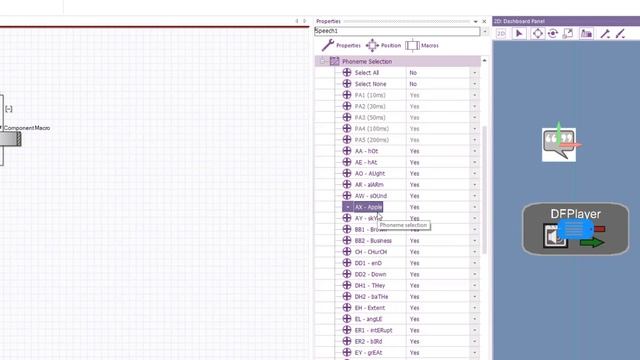Click the EY - grEAt property icon
This screenshot has width=640, height=360.
(x=347, y=352)
